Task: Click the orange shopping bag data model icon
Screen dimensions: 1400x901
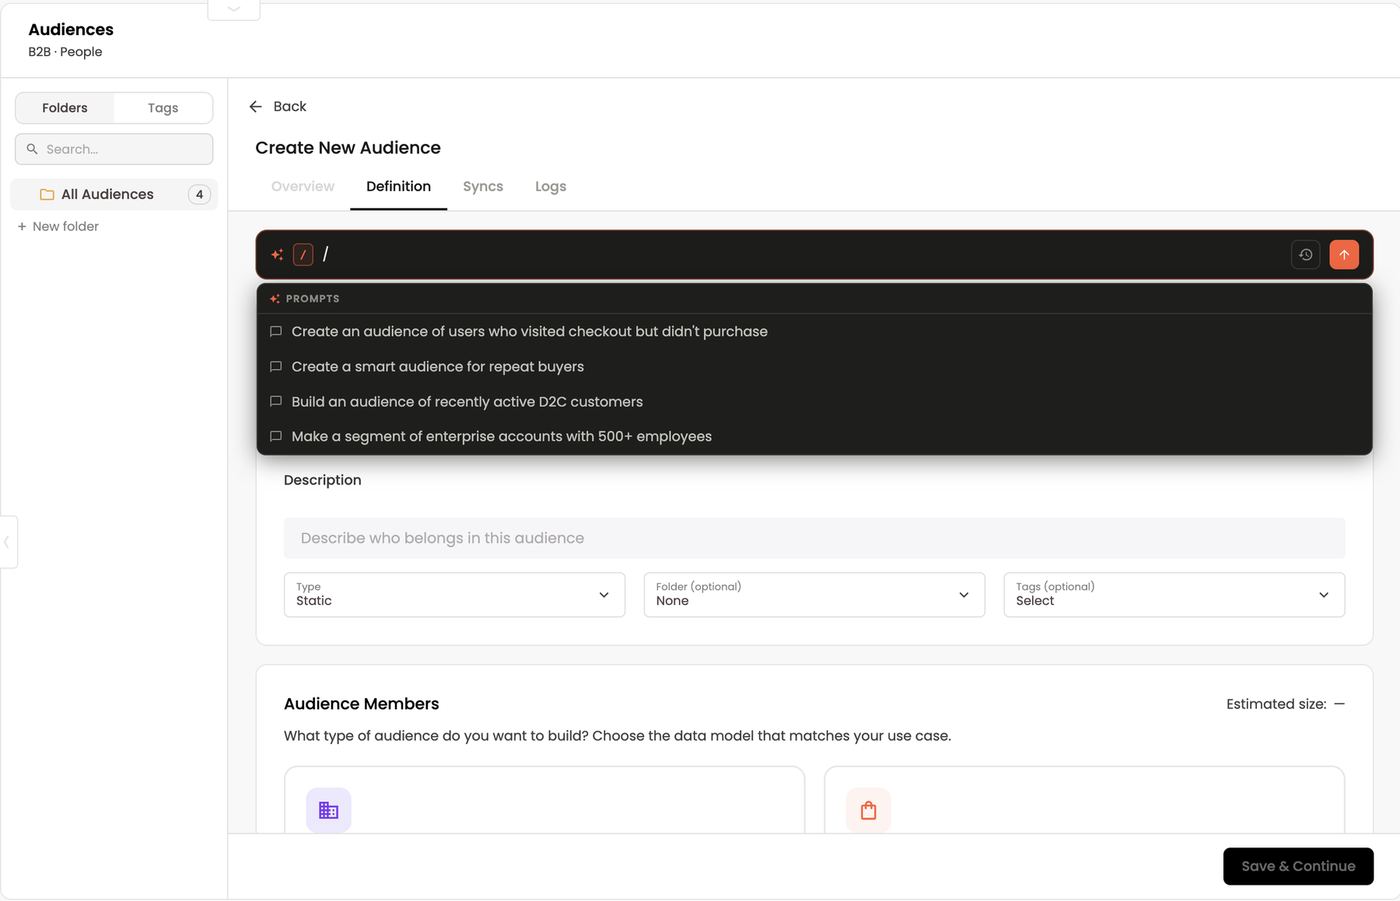Action: (x=868, y=810)
